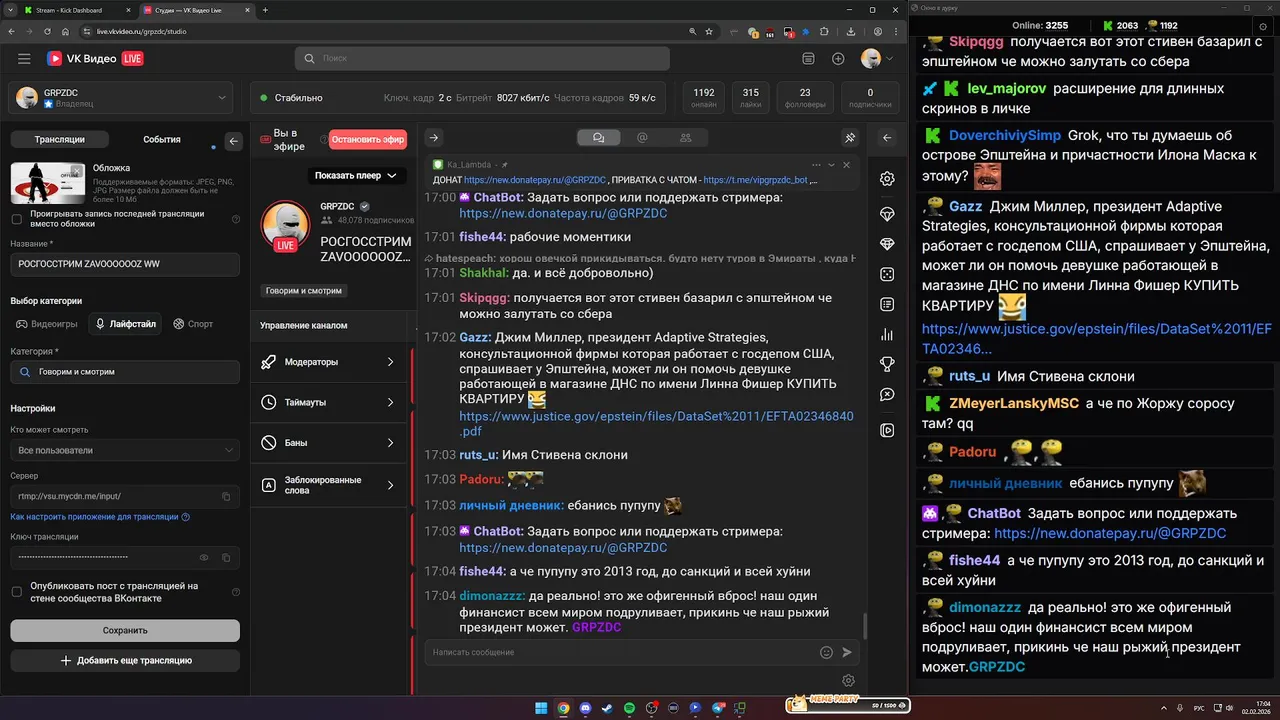Open Steam from the taskbar

[607, 708]
